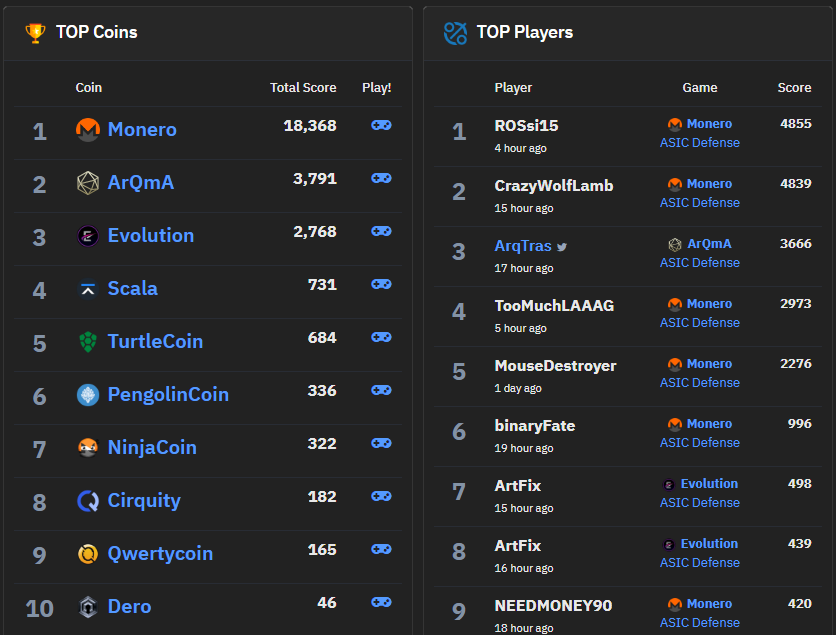This screenshot has height=635, width=836.
Task: Open the Evolution coin link in TOP Coins
Action: [x=151, y=236]
